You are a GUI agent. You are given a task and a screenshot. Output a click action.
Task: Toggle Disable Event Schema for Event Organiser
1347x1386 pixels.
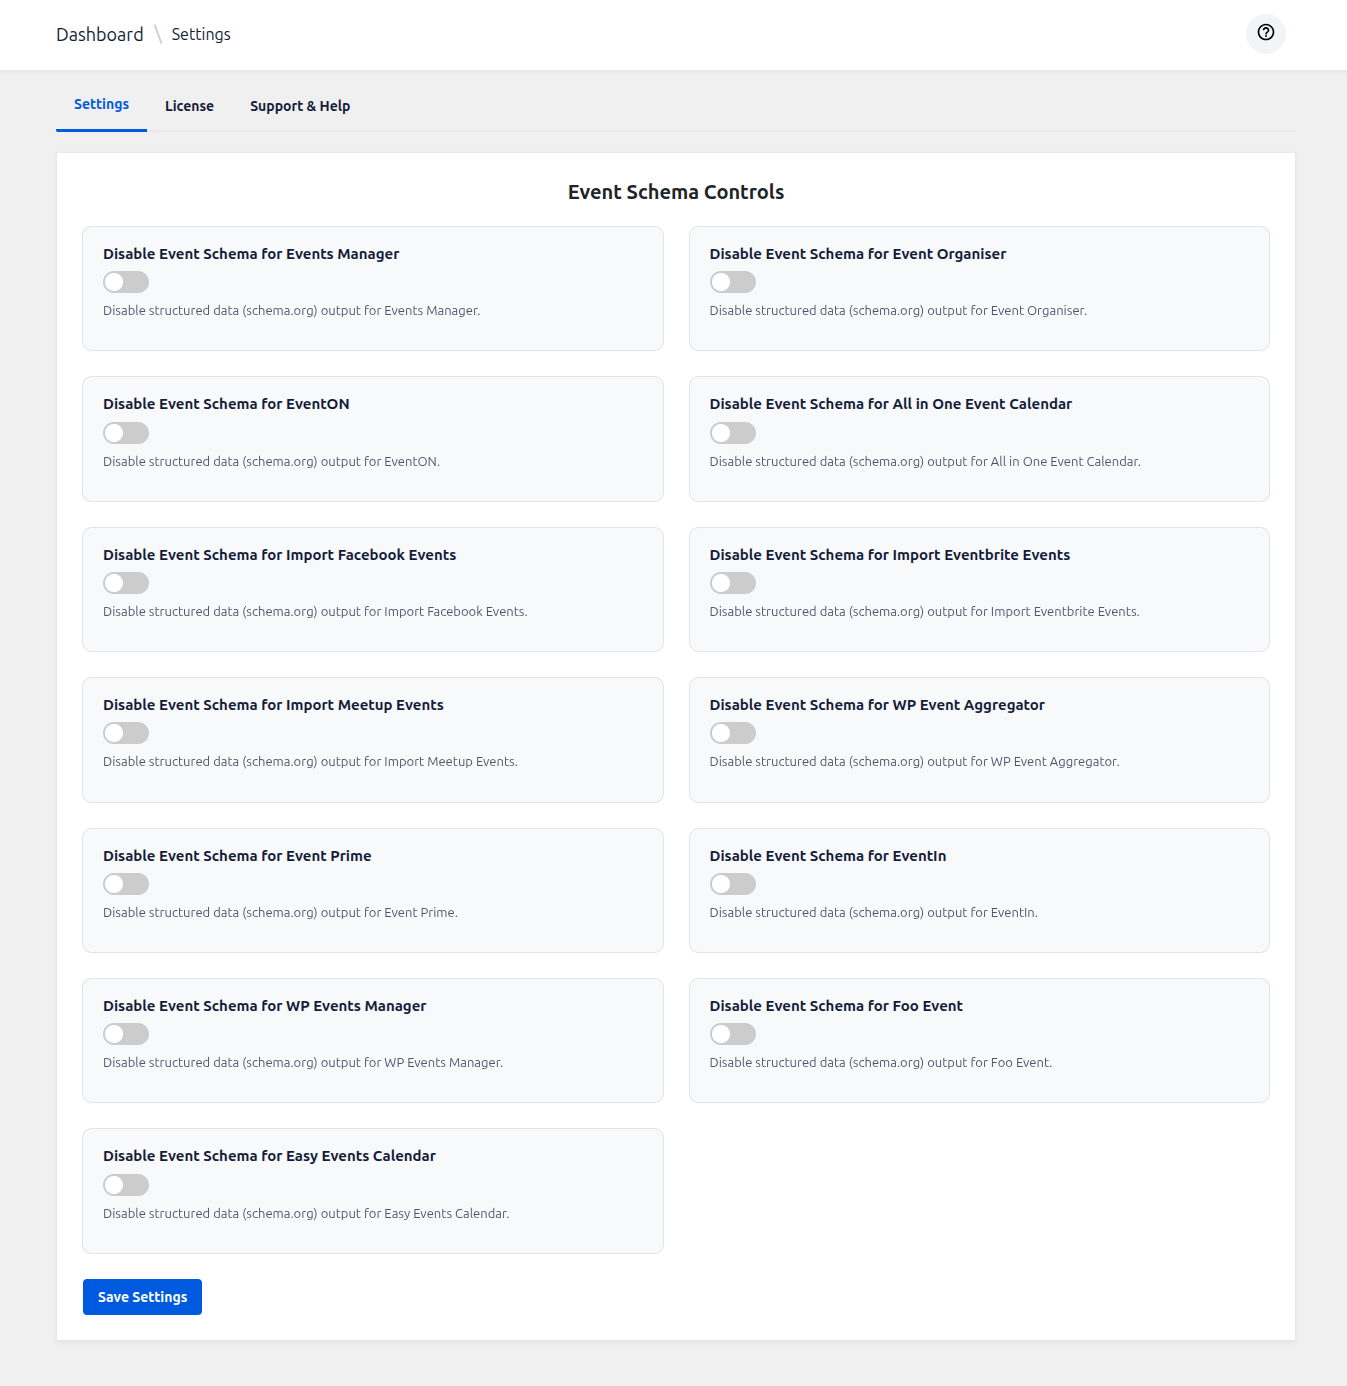[x=732, y=282]
